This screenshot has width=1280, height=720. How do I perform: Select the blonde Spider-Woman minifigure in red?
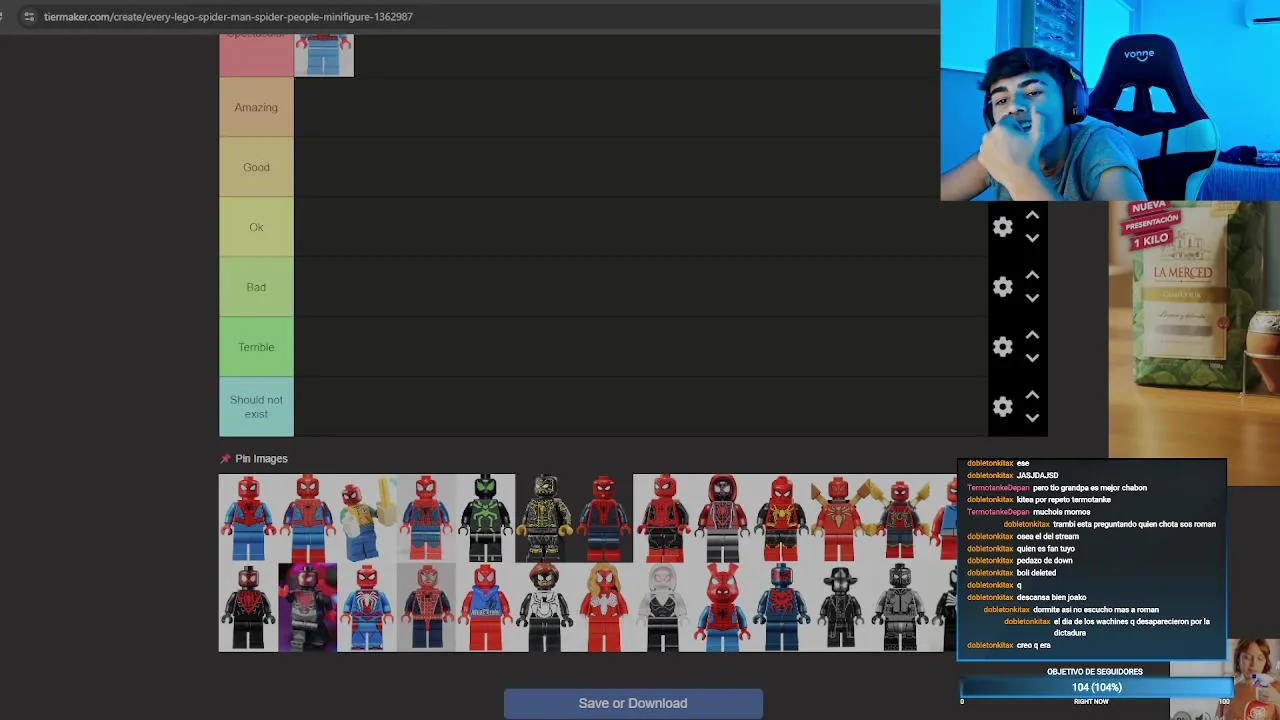click(x=603, y=607)
